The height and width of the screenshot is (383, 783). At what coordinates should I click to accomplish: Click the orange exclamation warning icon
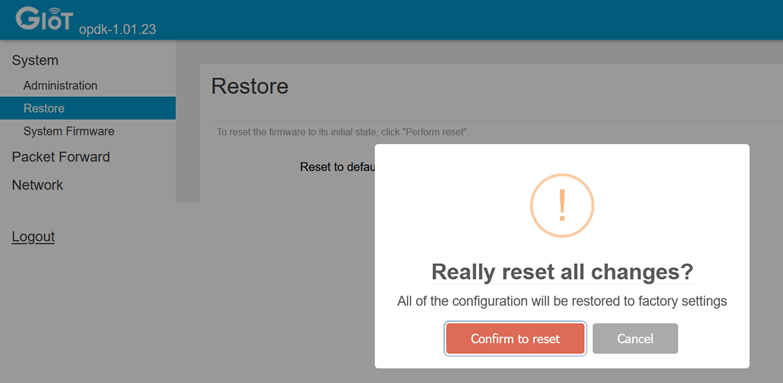pyautogui.click(x=562, y=205)
